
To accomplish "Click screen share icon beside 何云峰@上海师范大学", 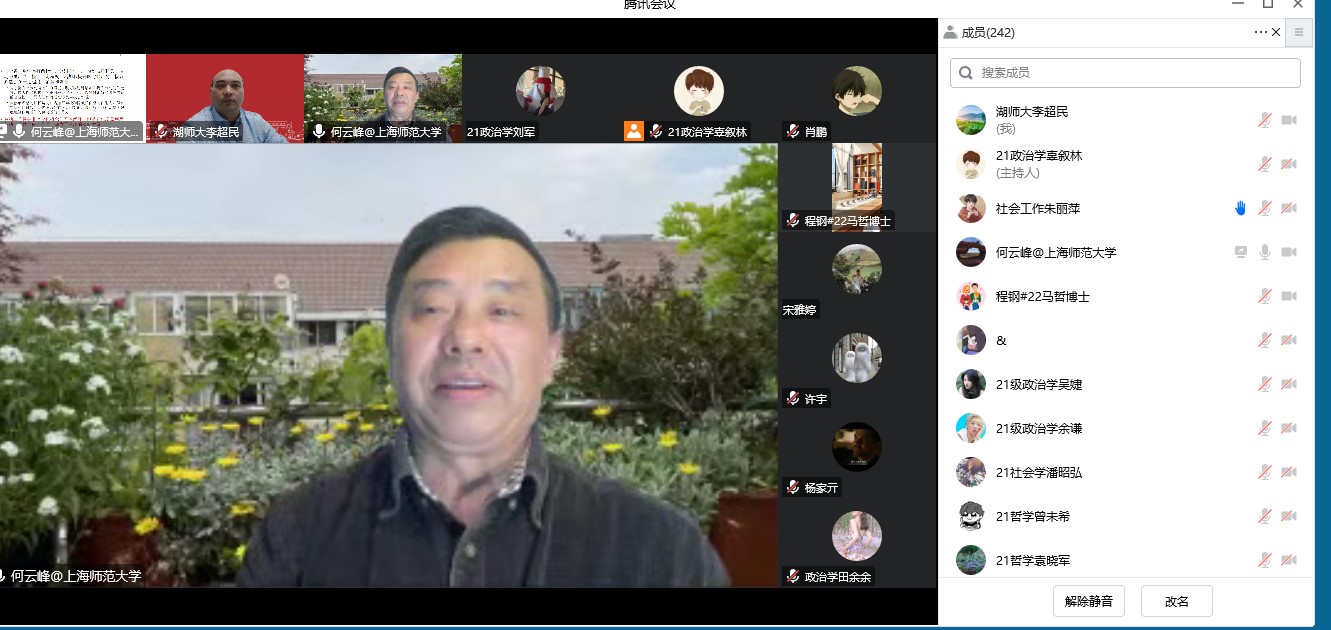I will (x=1241, y=252).
